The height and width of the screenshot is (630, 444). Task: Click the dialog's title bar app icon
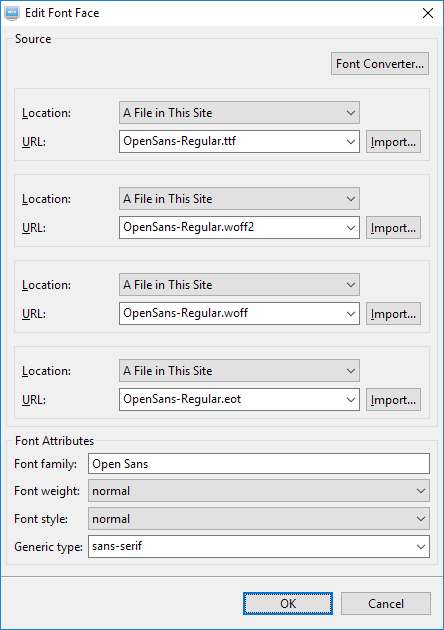tap(12, 13)
